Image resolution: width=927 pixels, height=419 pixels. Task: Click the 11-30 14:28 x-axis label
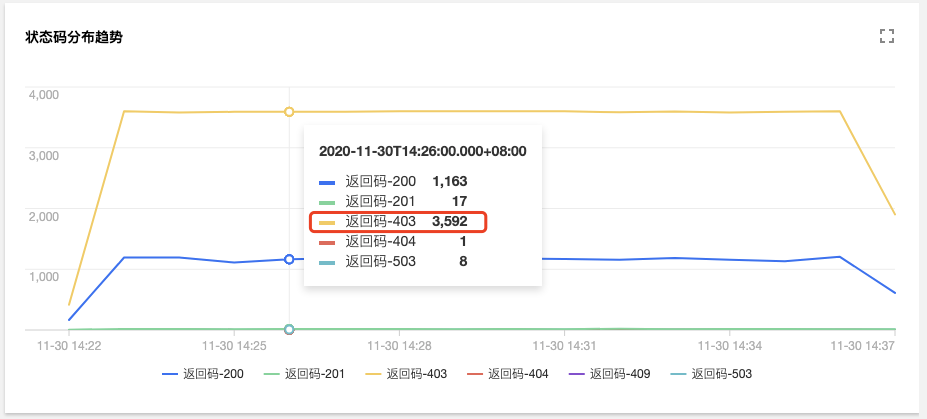(399, 346)
